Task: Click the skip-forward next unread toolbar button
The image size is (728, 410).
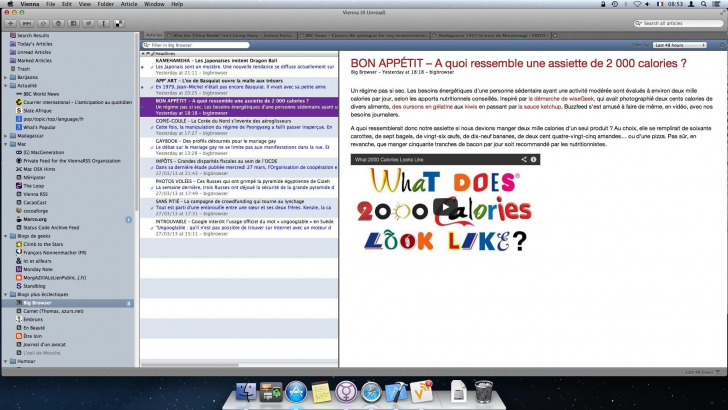Action: (x=26, y=23)
